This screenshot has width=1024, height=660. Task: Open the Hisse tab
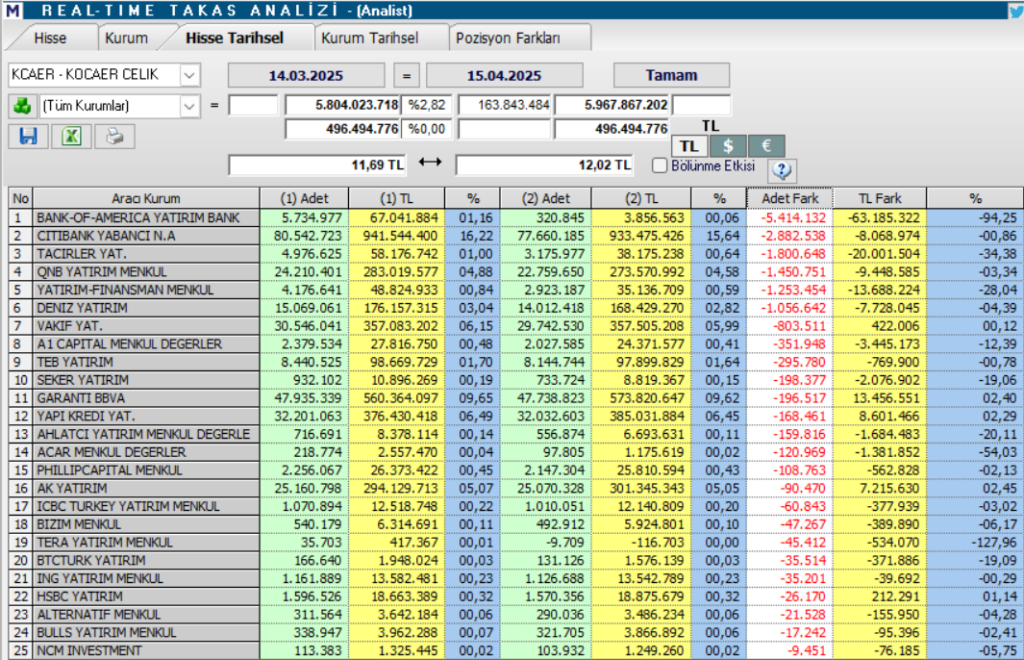pyautogui.click(x=50, y=38)
